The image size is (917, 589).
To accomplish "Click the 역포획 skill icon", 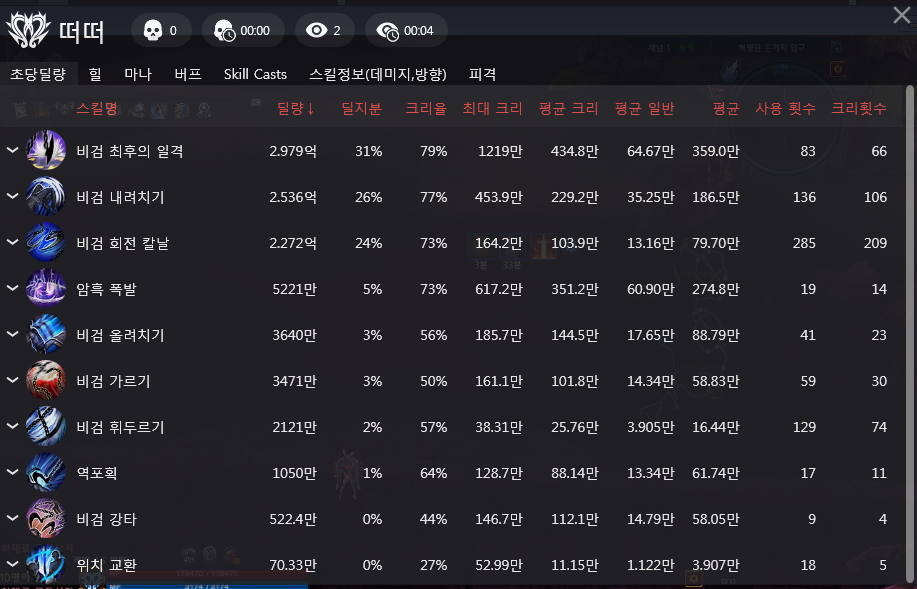I will [46, 473].
